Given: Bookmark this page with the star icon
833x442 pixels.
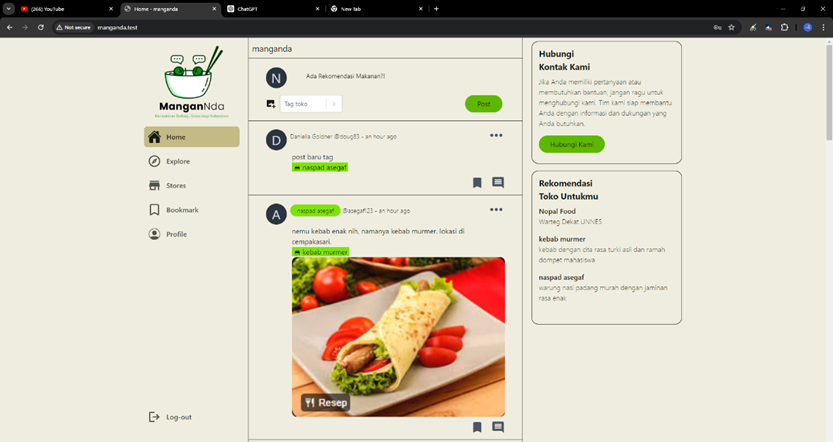Looking at the screenshot, I should [x=732, y=27].
